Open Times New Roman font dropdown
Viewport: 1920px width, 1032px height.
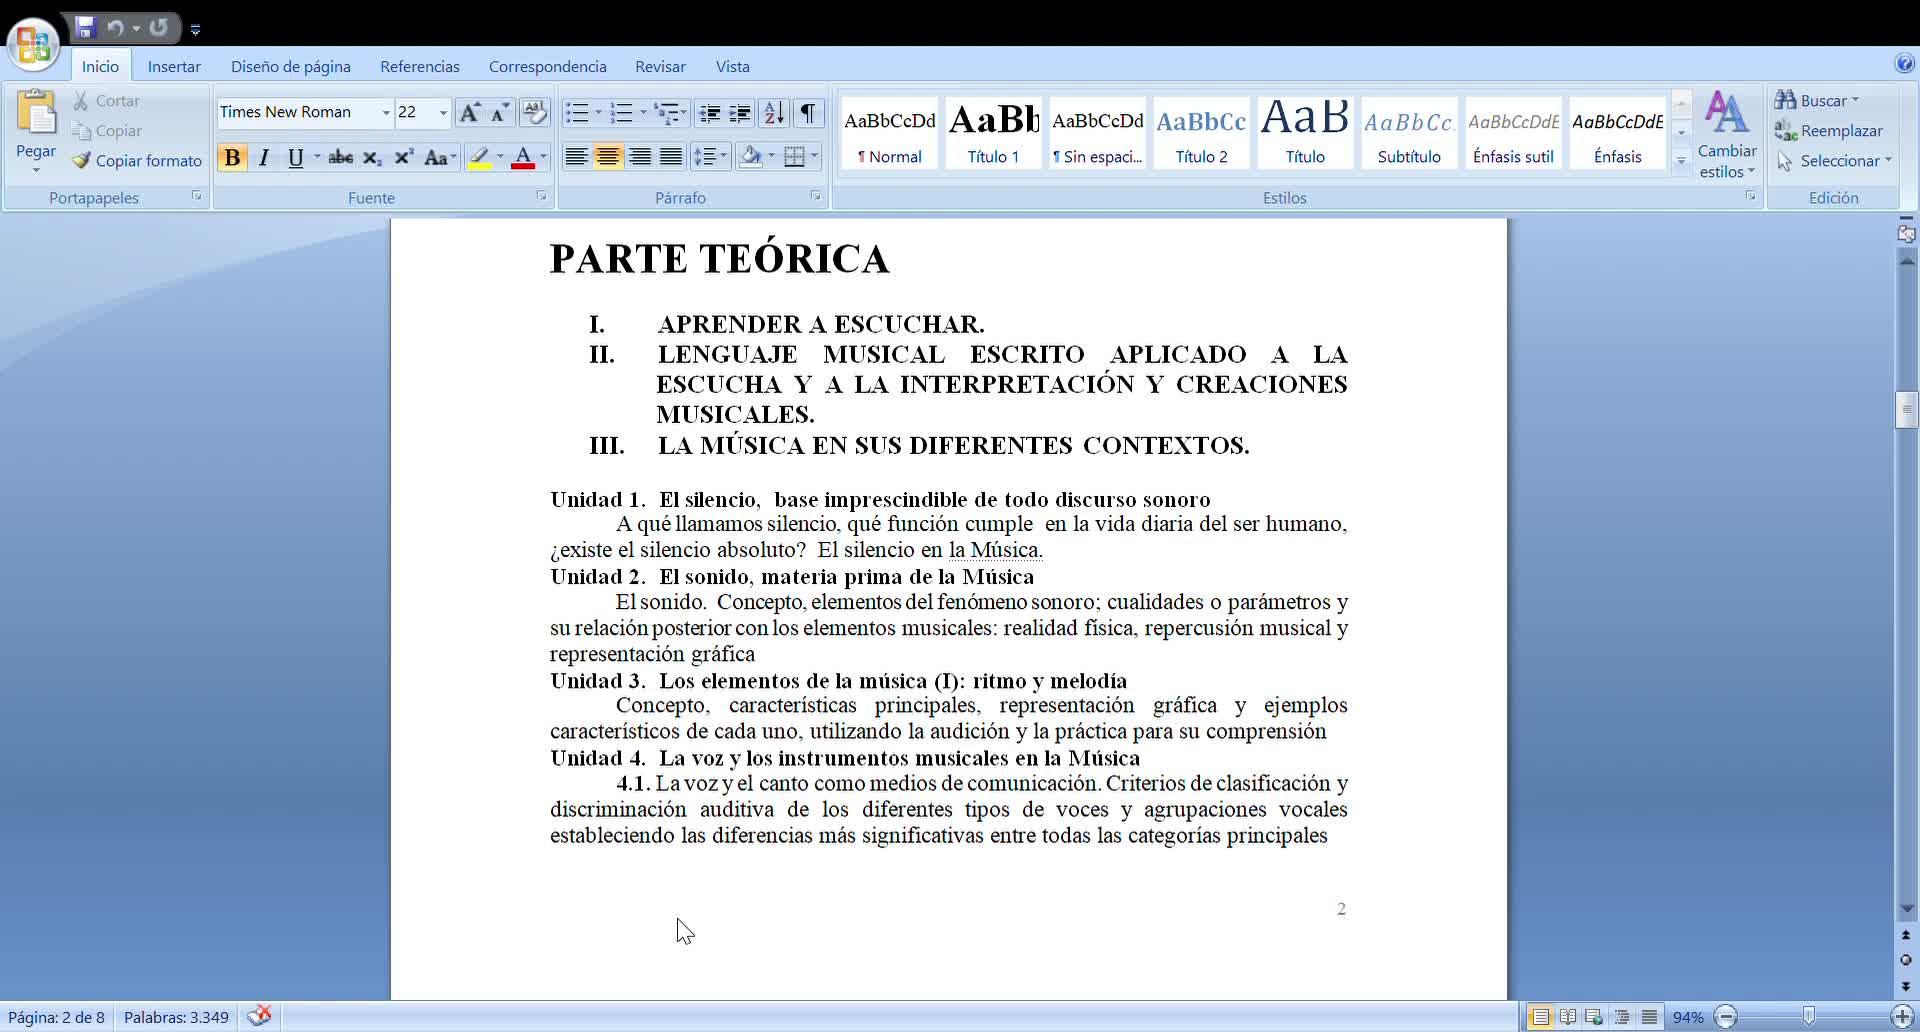click(x=385, y=112)
